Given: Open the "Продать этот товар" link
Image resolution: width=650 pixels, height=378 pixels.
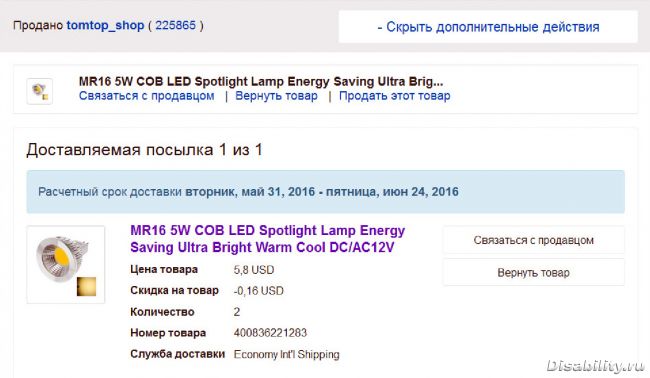Looking at the screenshot, I should click(395, 96).
